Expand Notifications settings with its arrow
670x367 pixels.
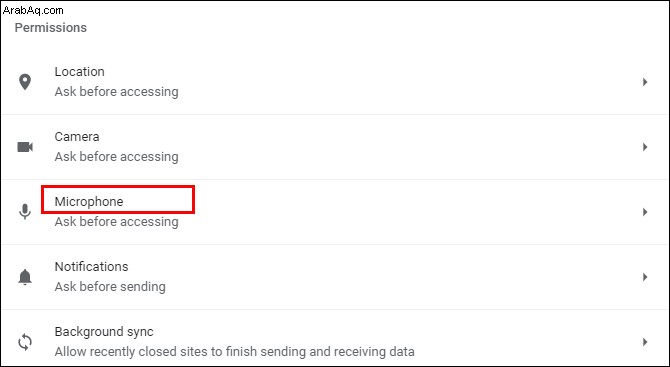[x=645, y=277]
